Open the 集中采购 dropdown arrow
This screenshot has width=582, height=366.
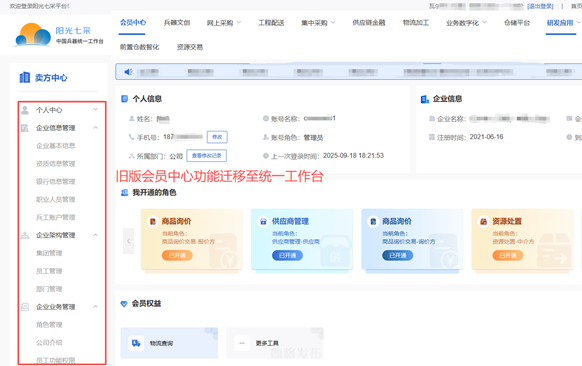[333, 22]
